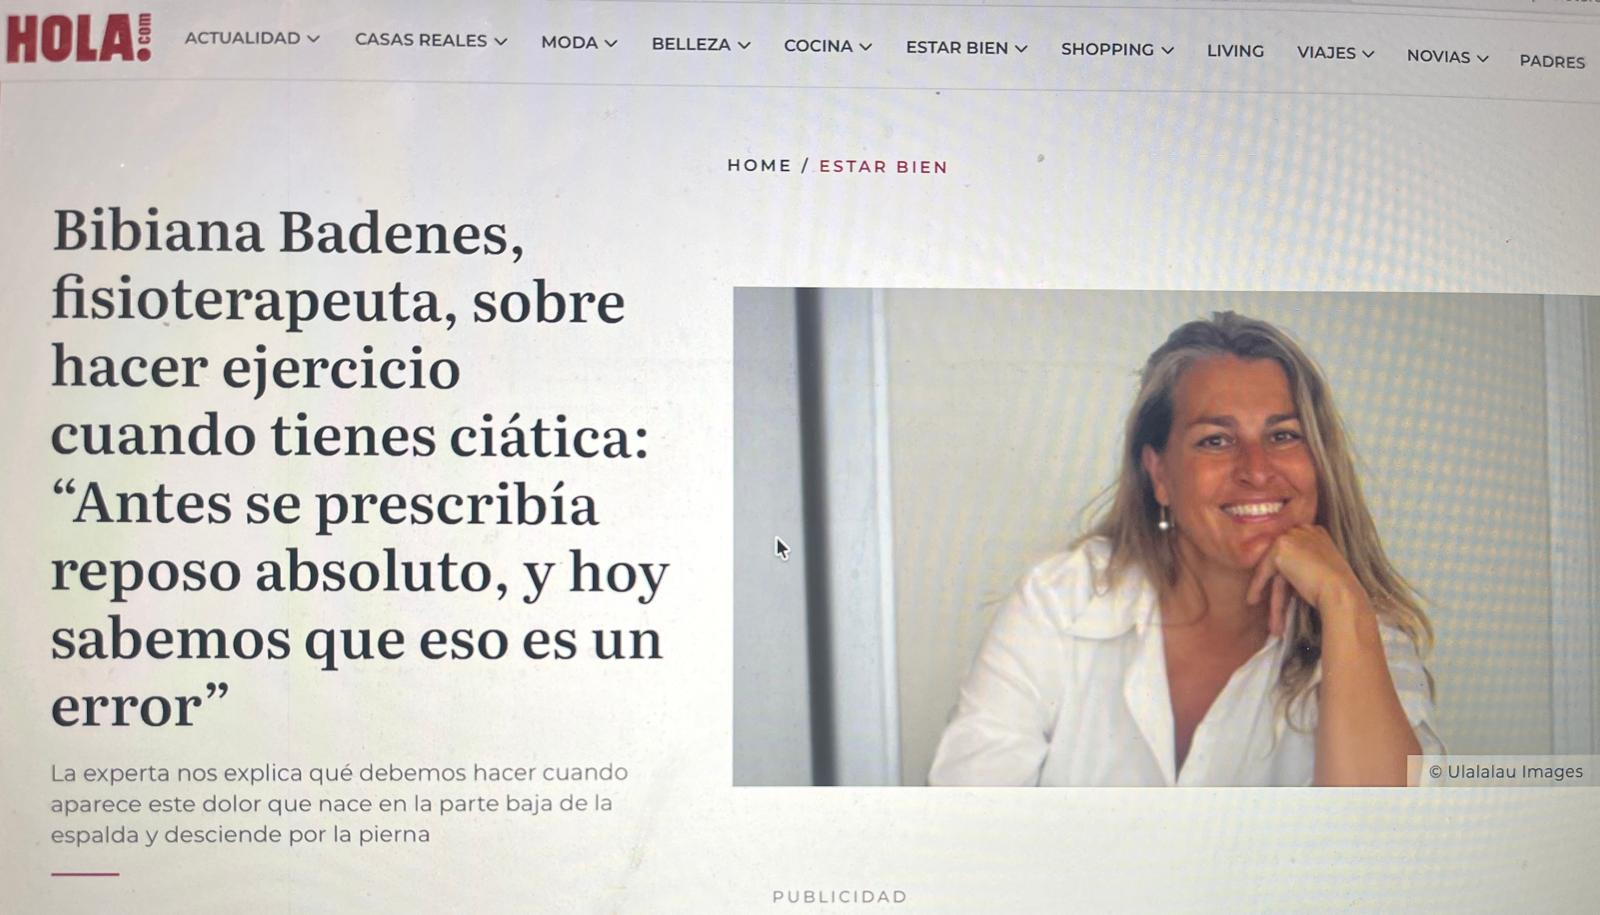Click the Ulalalau Images credit label
1600x915 pixels.
(x=1505, y=772)
